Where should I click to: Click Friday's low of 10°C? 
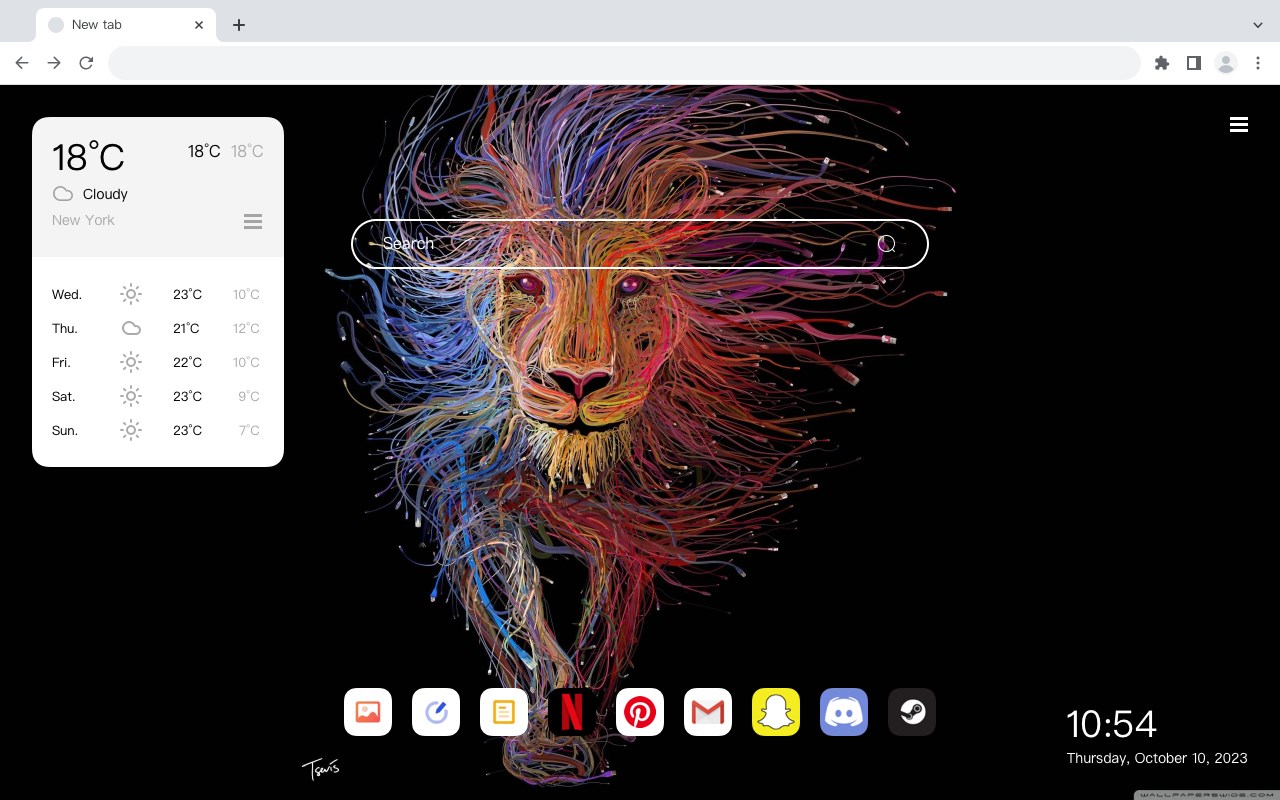pyautogui.click(x=246, y=362)
